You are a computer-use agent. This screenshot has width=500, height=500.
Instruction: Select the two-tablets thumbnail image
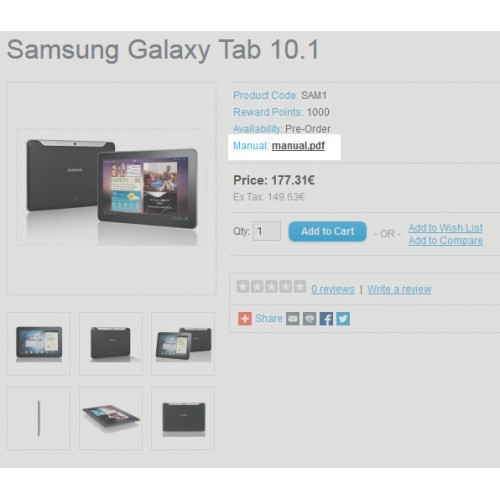(x=183, y=344)
